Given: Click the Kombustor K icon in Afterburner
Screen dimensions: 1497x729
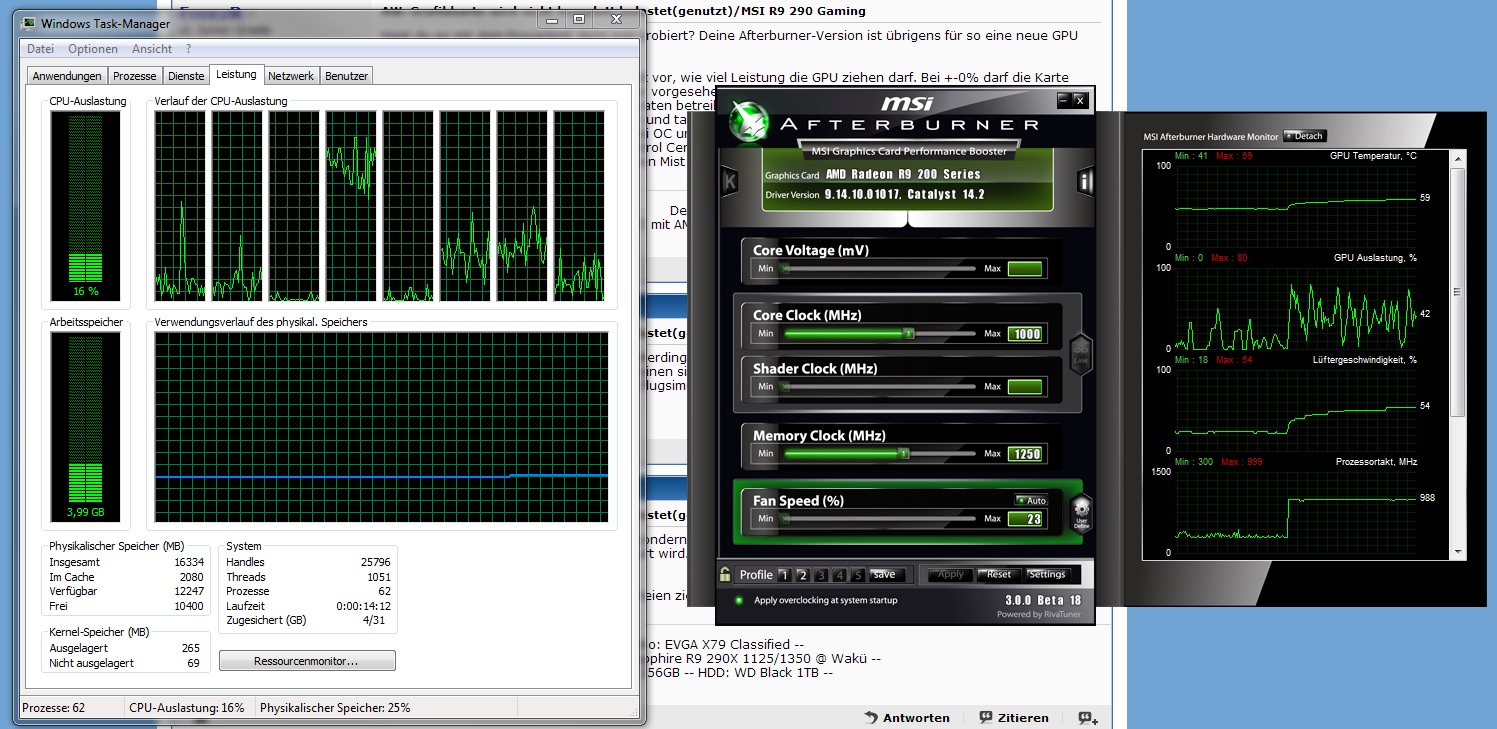Looking at the screenshot, I should click(x=729, y=181).
